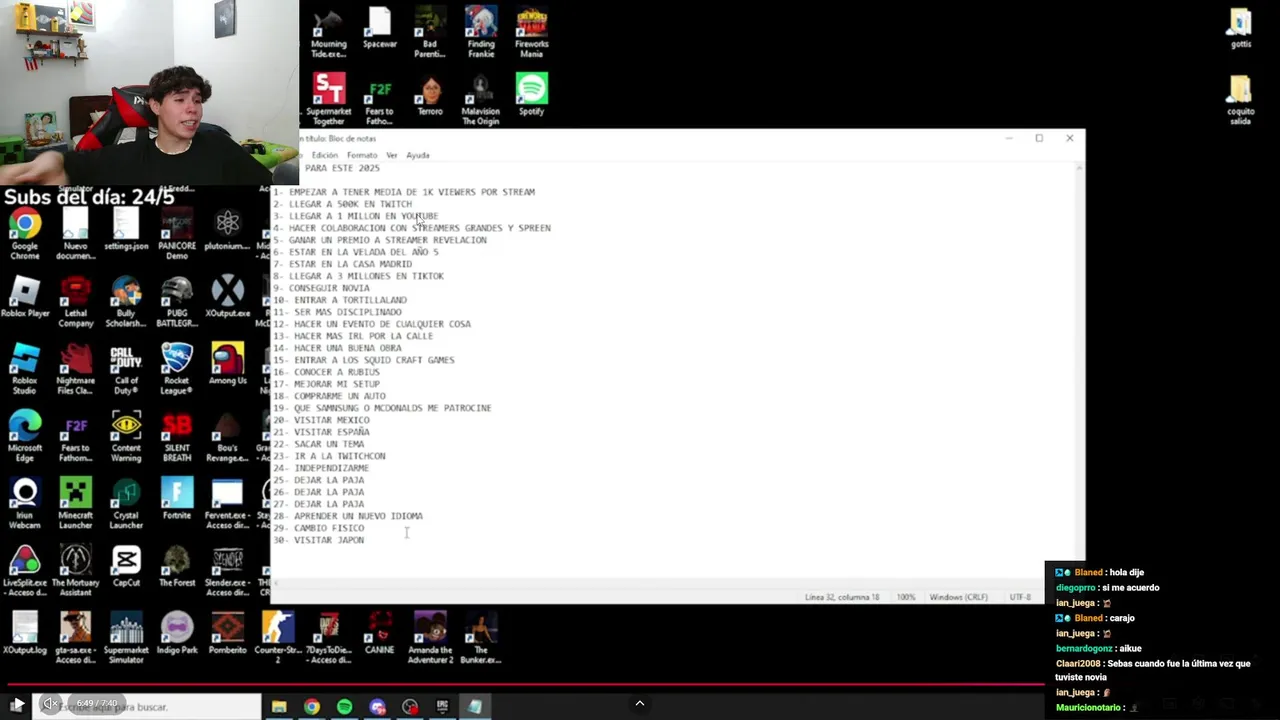
Task: Click chat username bernardogonz
Action: [x=1085, y=648]
